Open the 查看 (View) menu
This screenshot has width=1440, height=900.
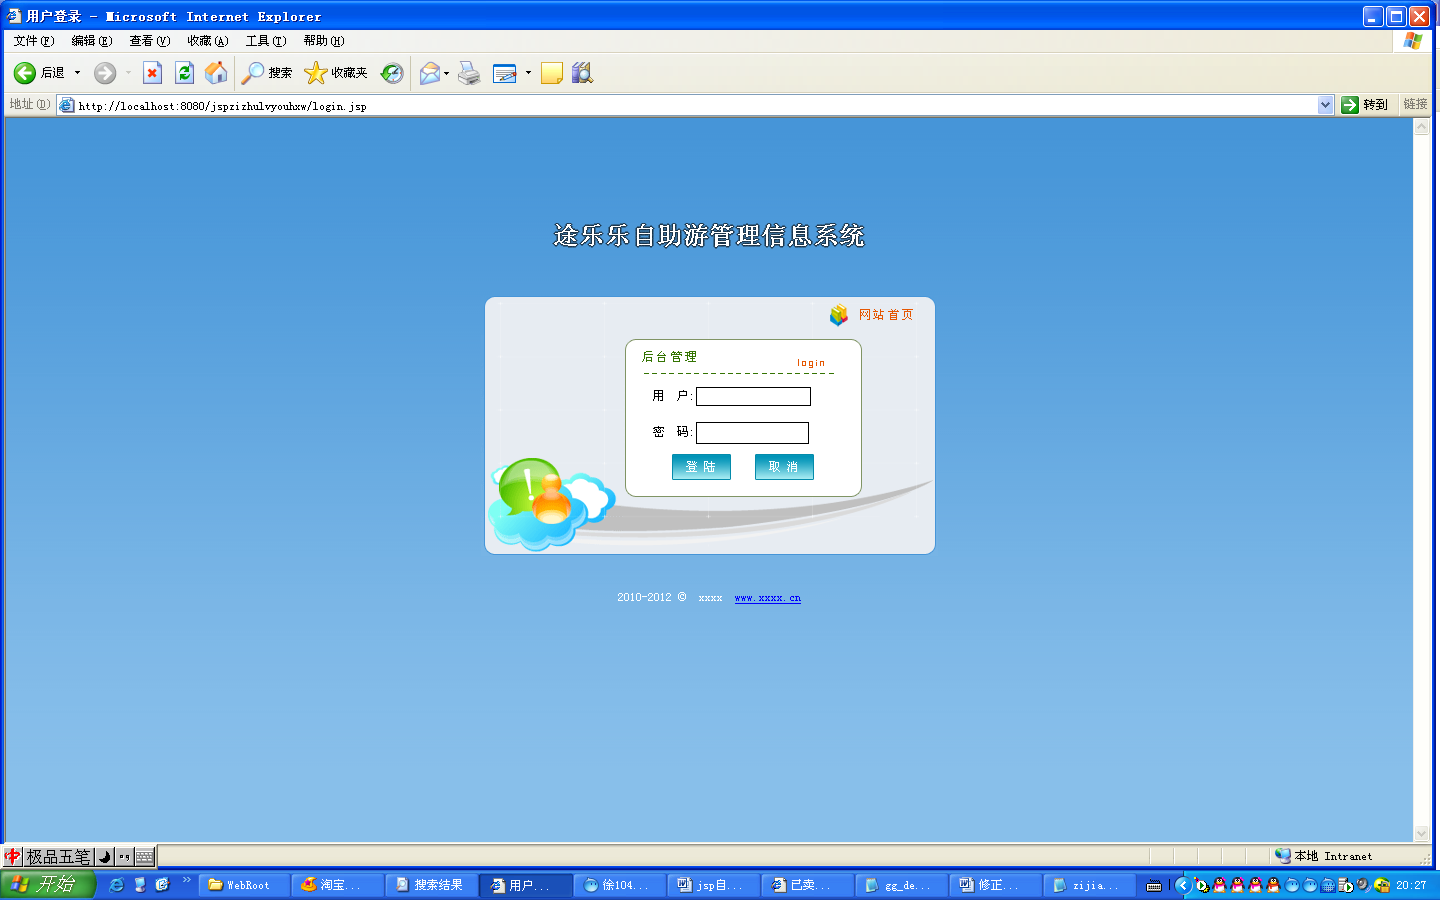149,41
